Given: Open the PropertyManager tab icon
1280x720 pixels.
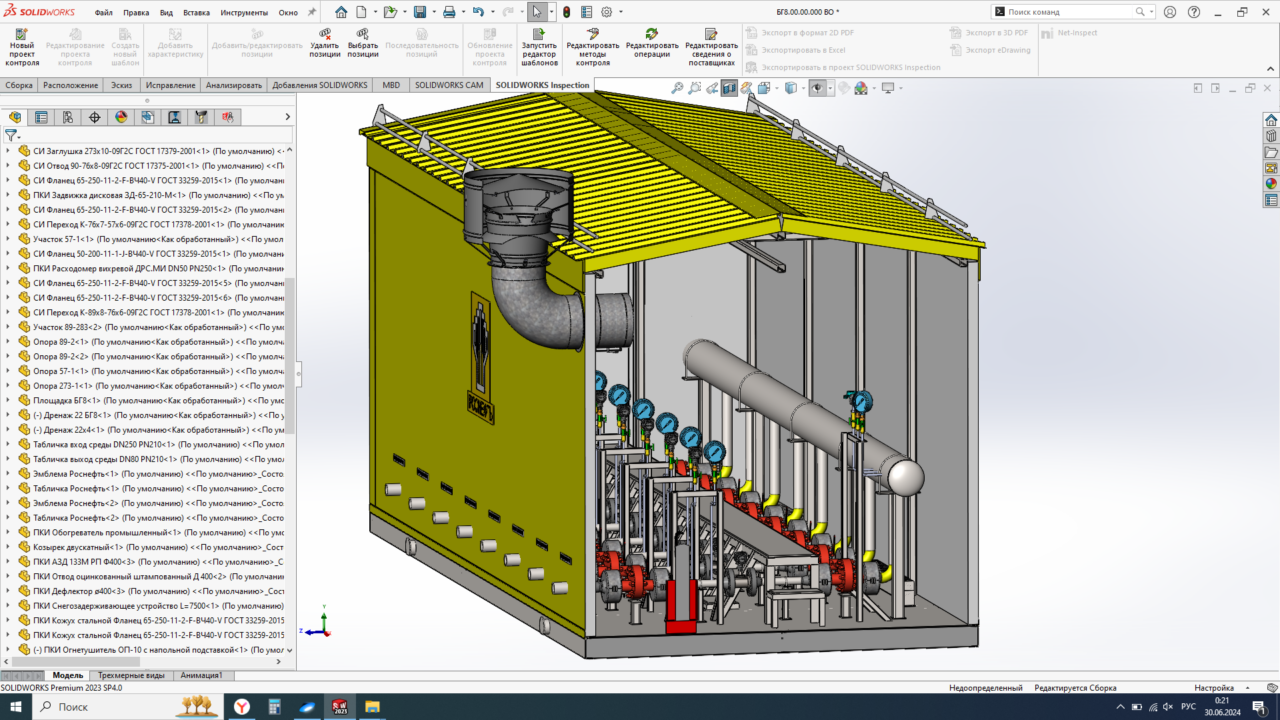Looking at the screenshot, I should (x=41, y=117).
